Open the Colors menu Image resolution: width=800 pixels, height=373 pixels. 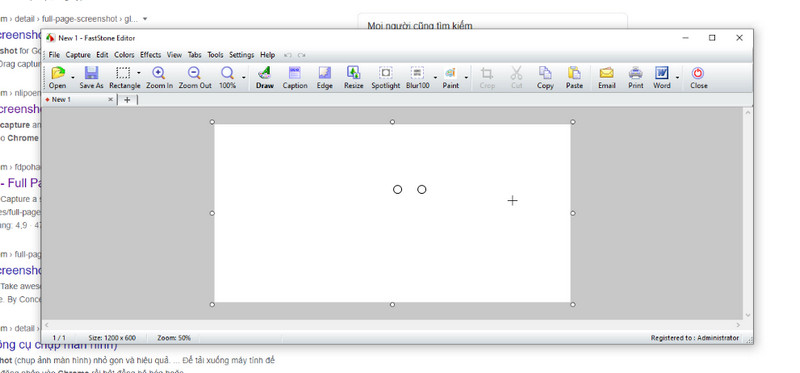(124, 55)
